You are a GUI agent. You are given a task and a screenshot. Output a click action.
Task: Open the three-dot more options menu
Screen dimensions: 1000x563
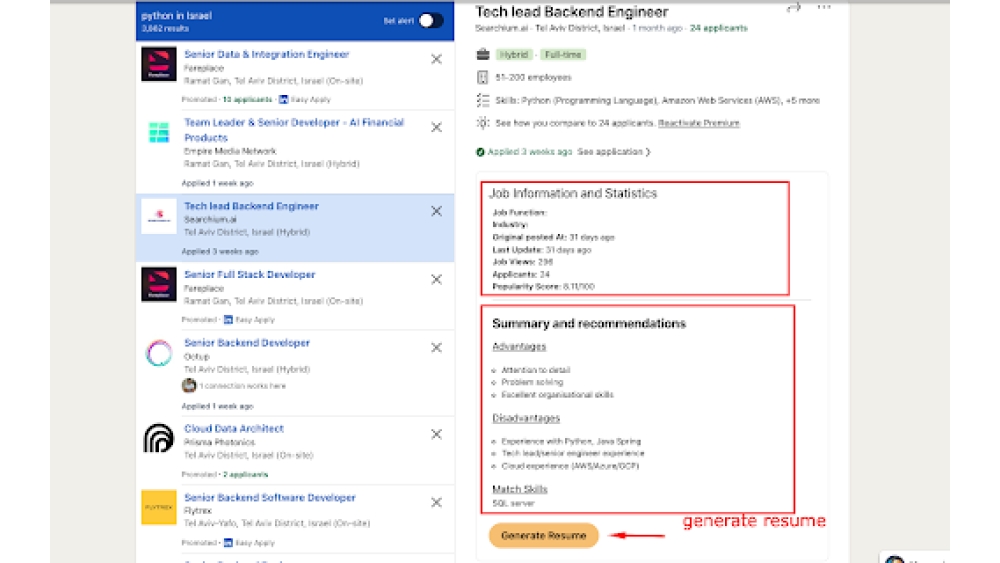click(x=824, y=8)
